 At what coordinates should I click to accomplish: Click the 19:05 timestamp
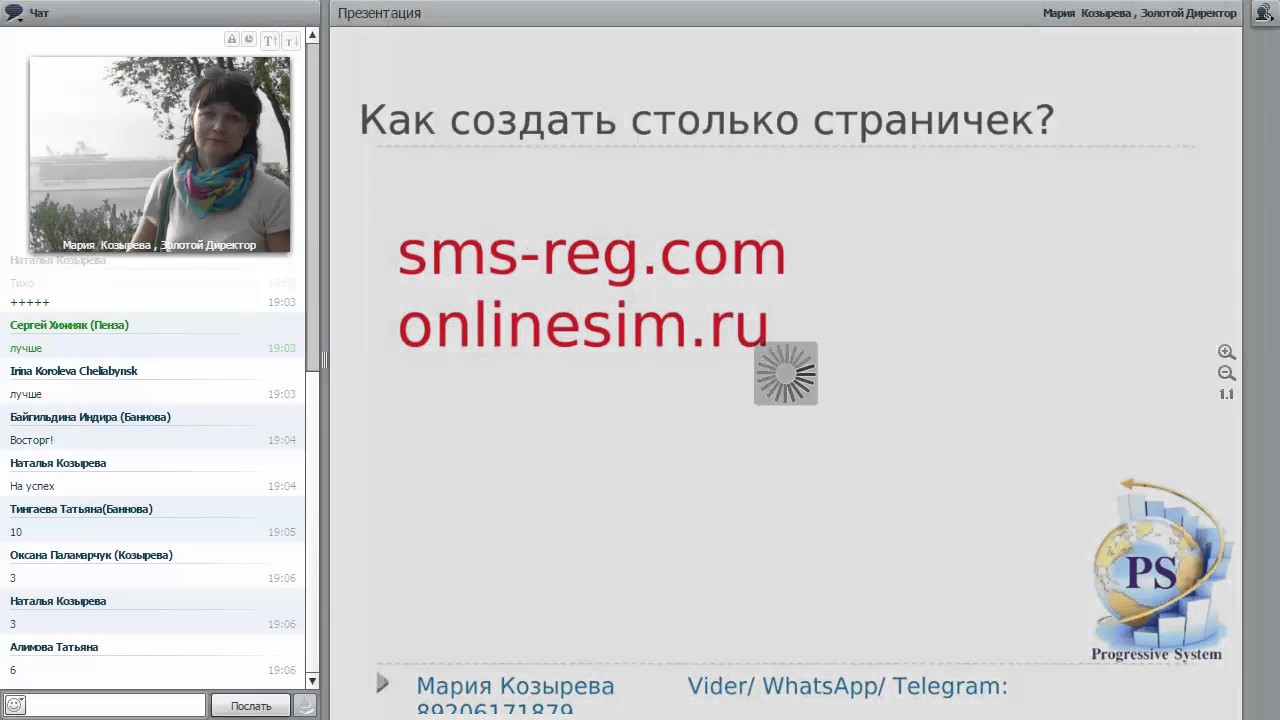coord(281,532)
